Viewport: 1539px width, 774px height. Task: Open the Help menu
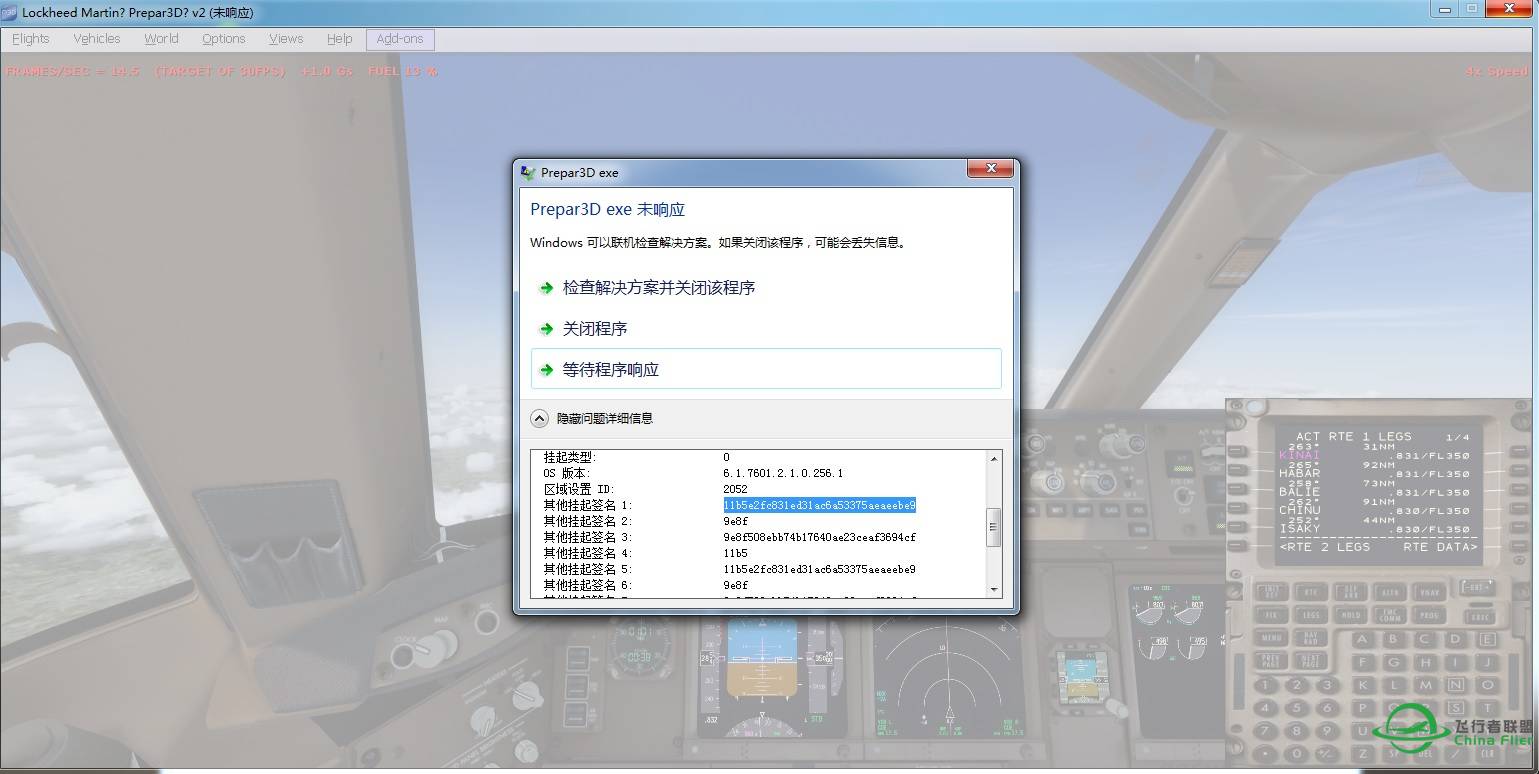click(x=340, y=39)
